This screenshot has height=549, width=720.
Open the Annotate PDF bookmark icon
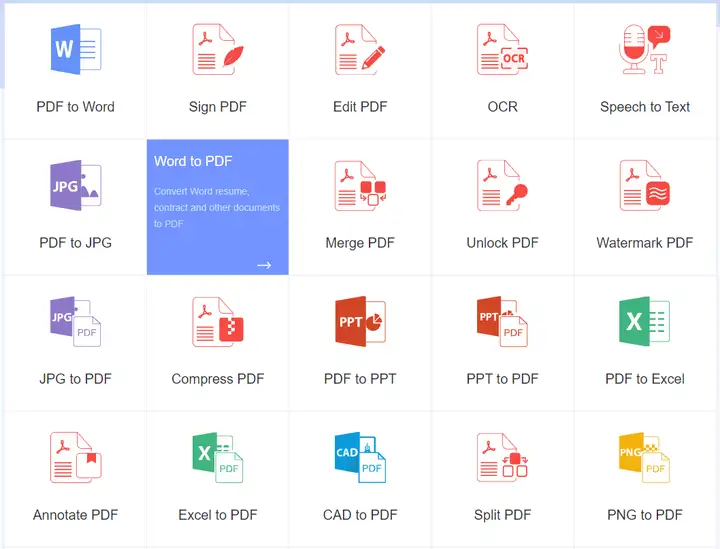76,457
